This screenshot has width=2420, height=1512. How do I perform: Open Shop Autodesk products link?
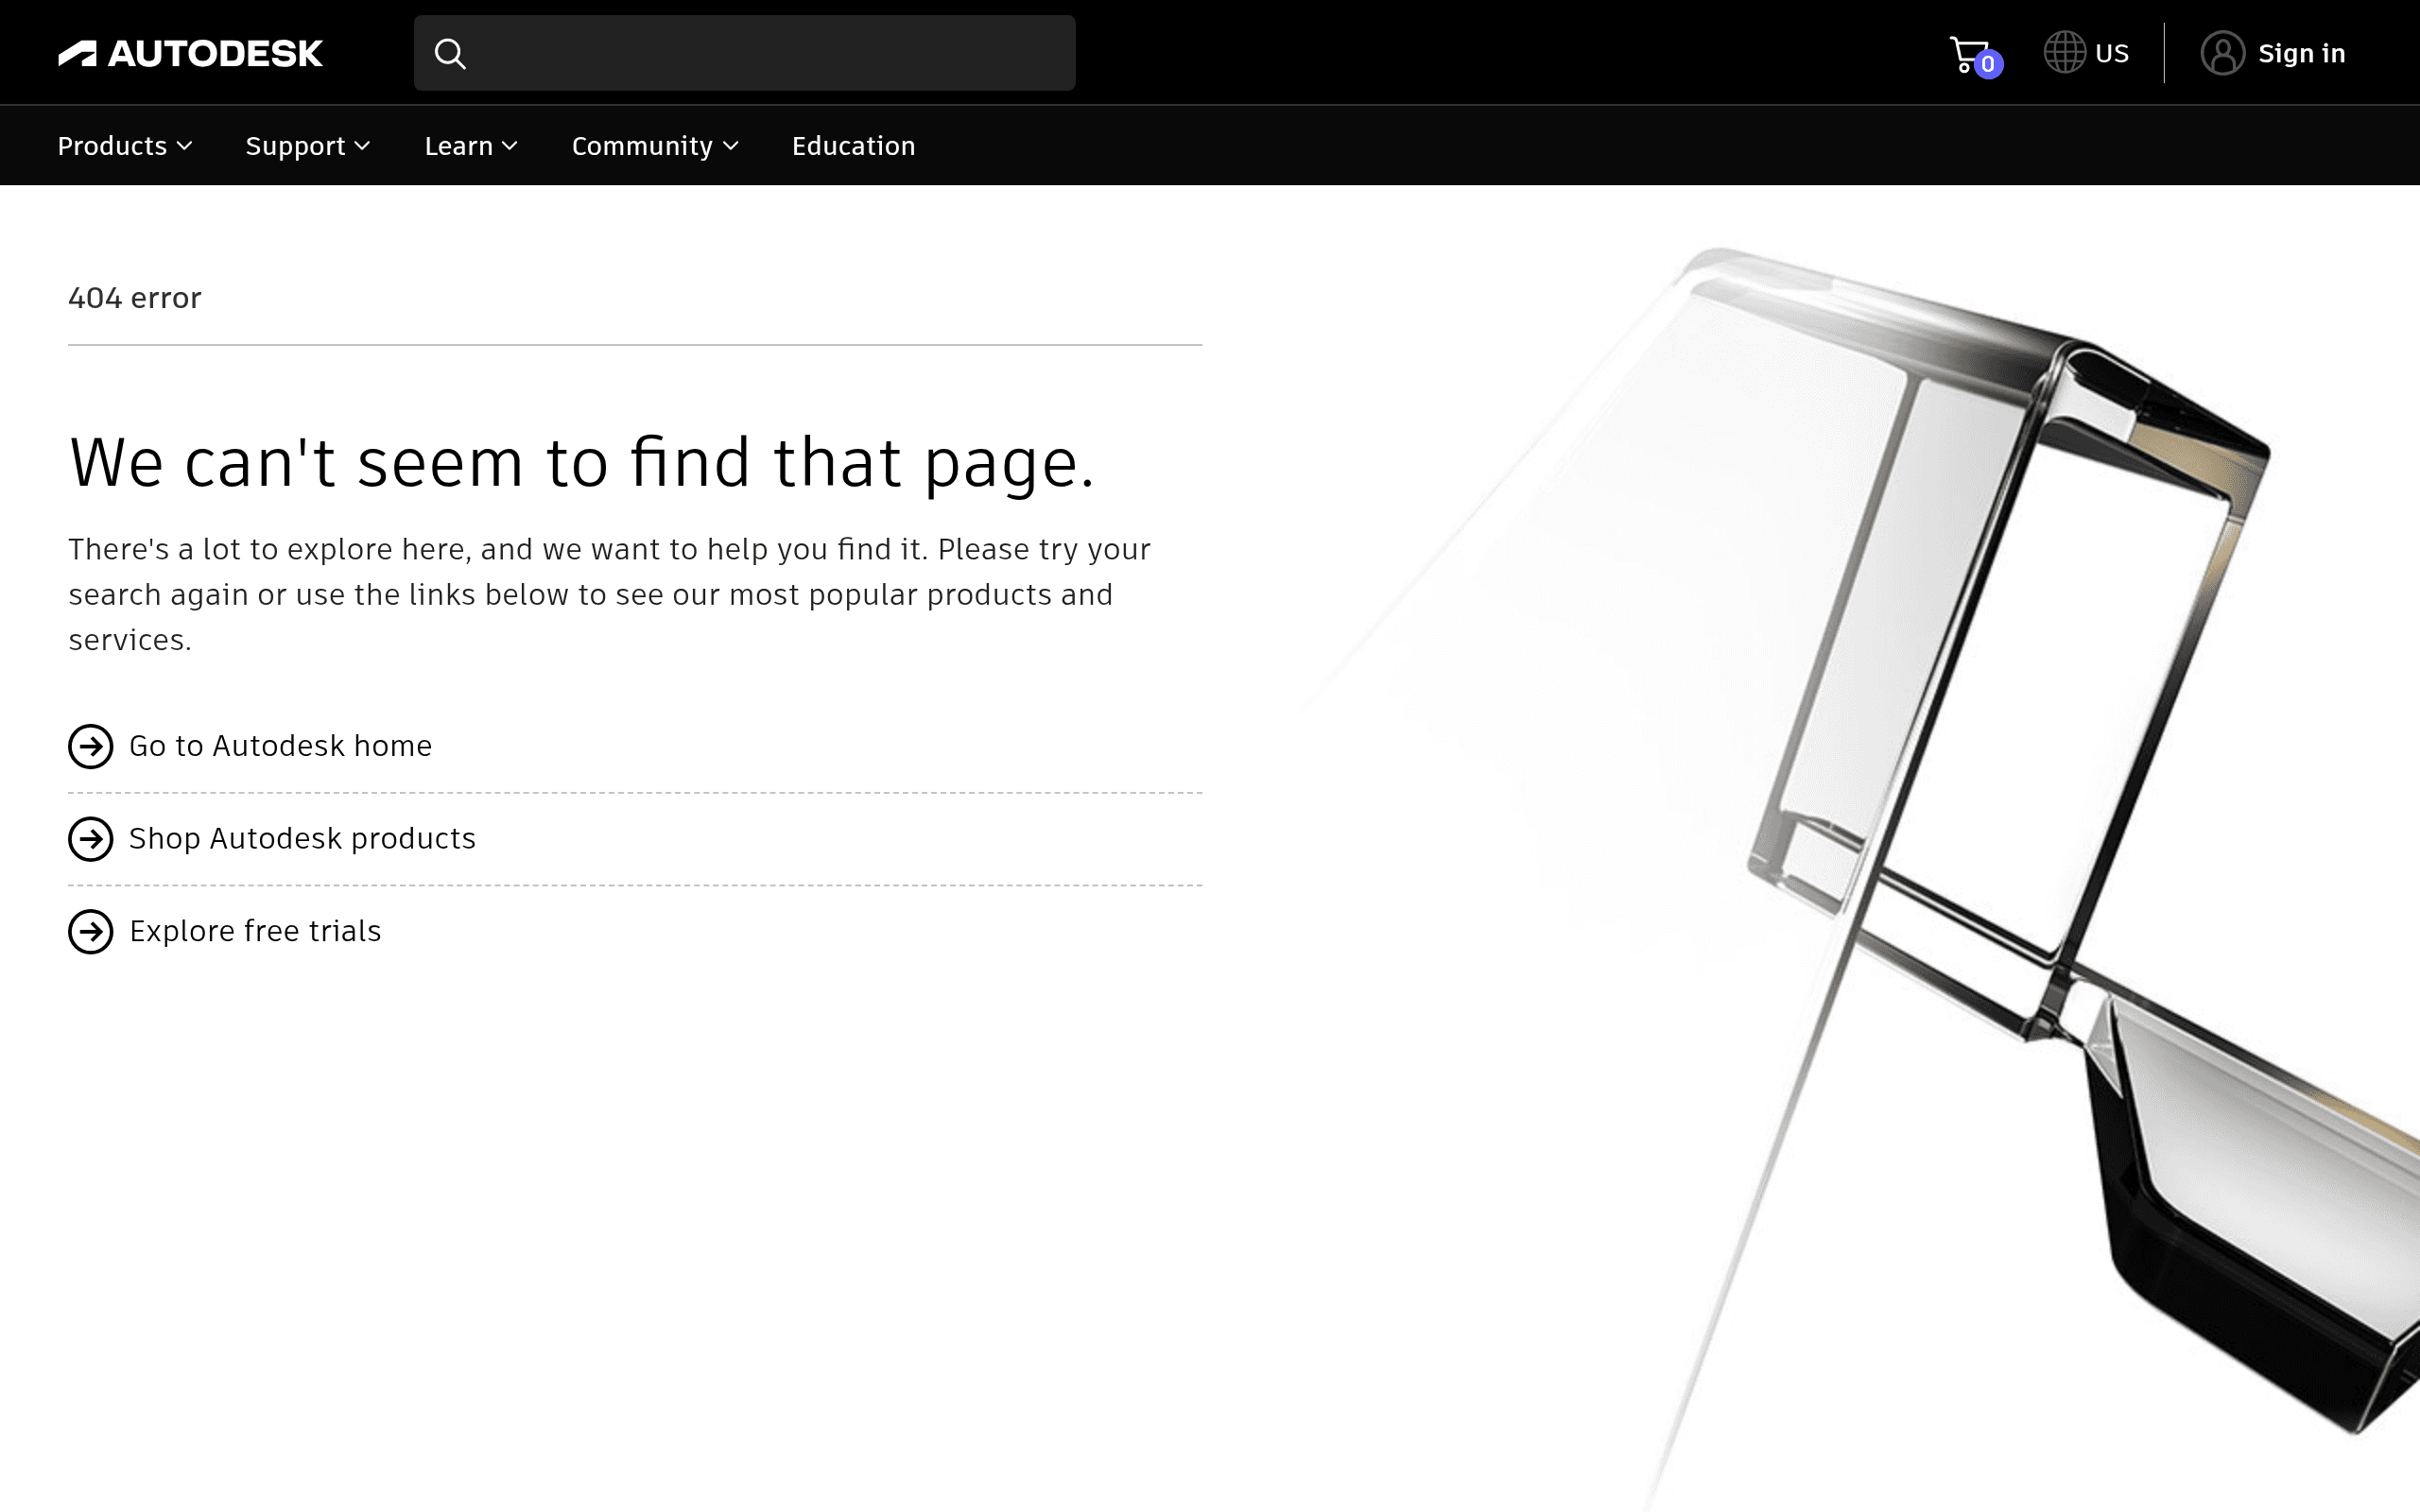302,838
